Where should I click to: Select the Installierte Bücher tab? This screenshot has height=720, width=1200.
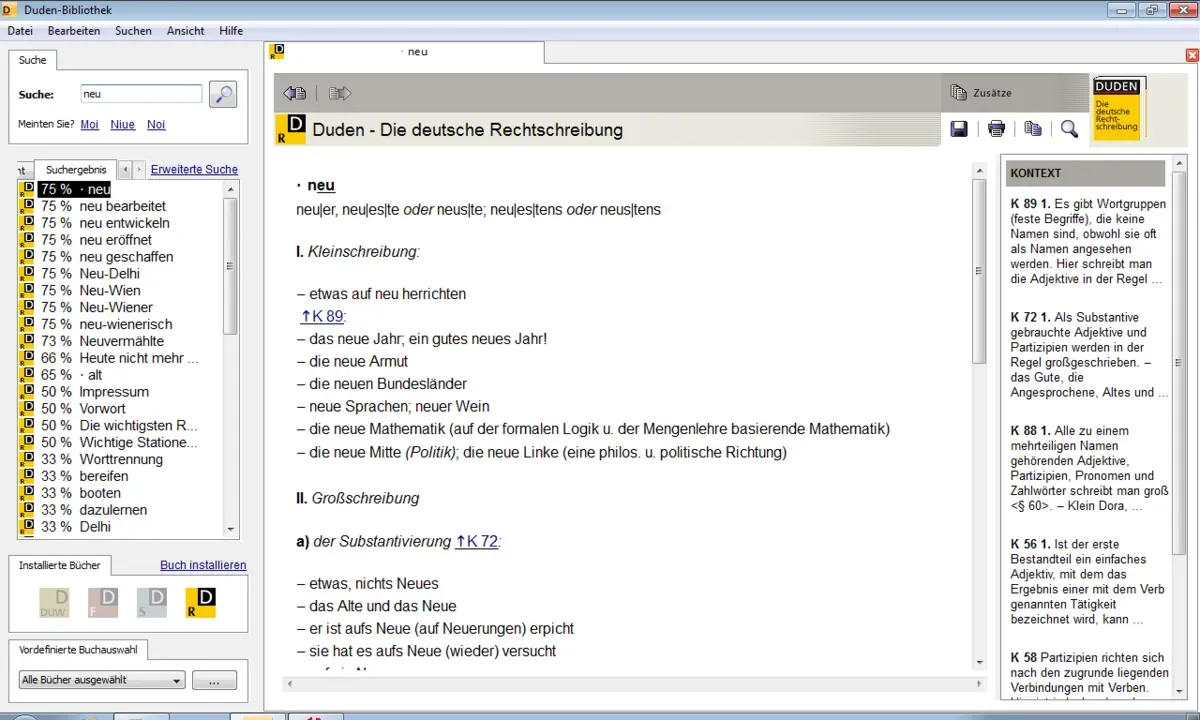59,565
